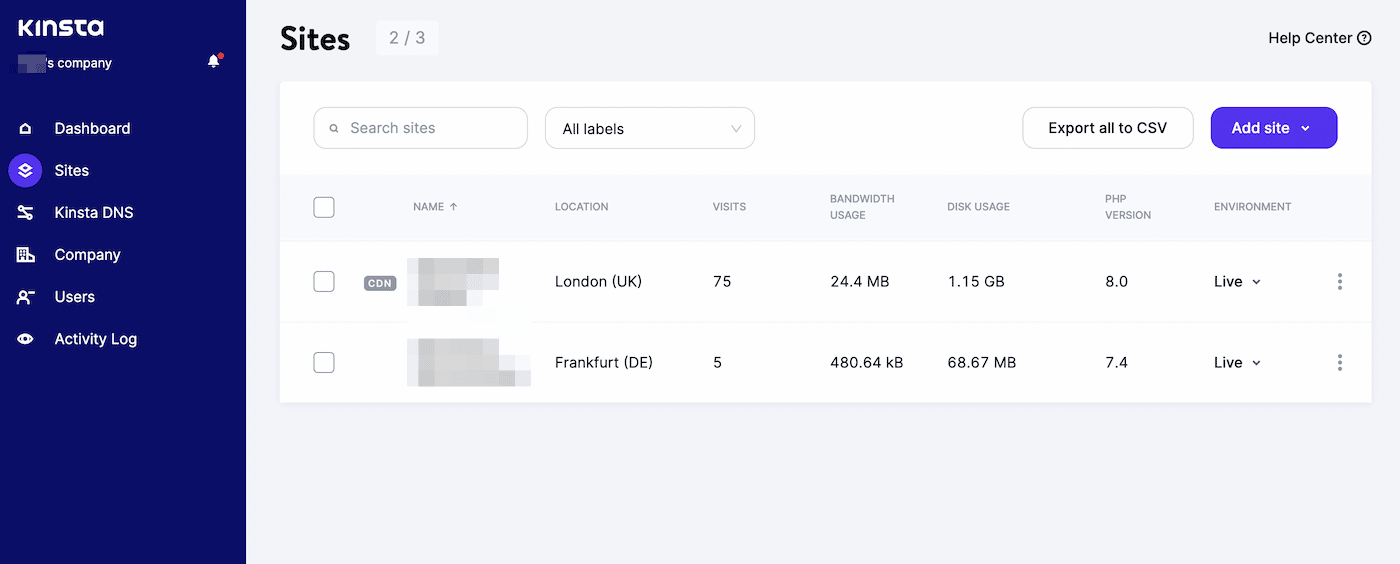Click the Add site button

[1273, 128]
